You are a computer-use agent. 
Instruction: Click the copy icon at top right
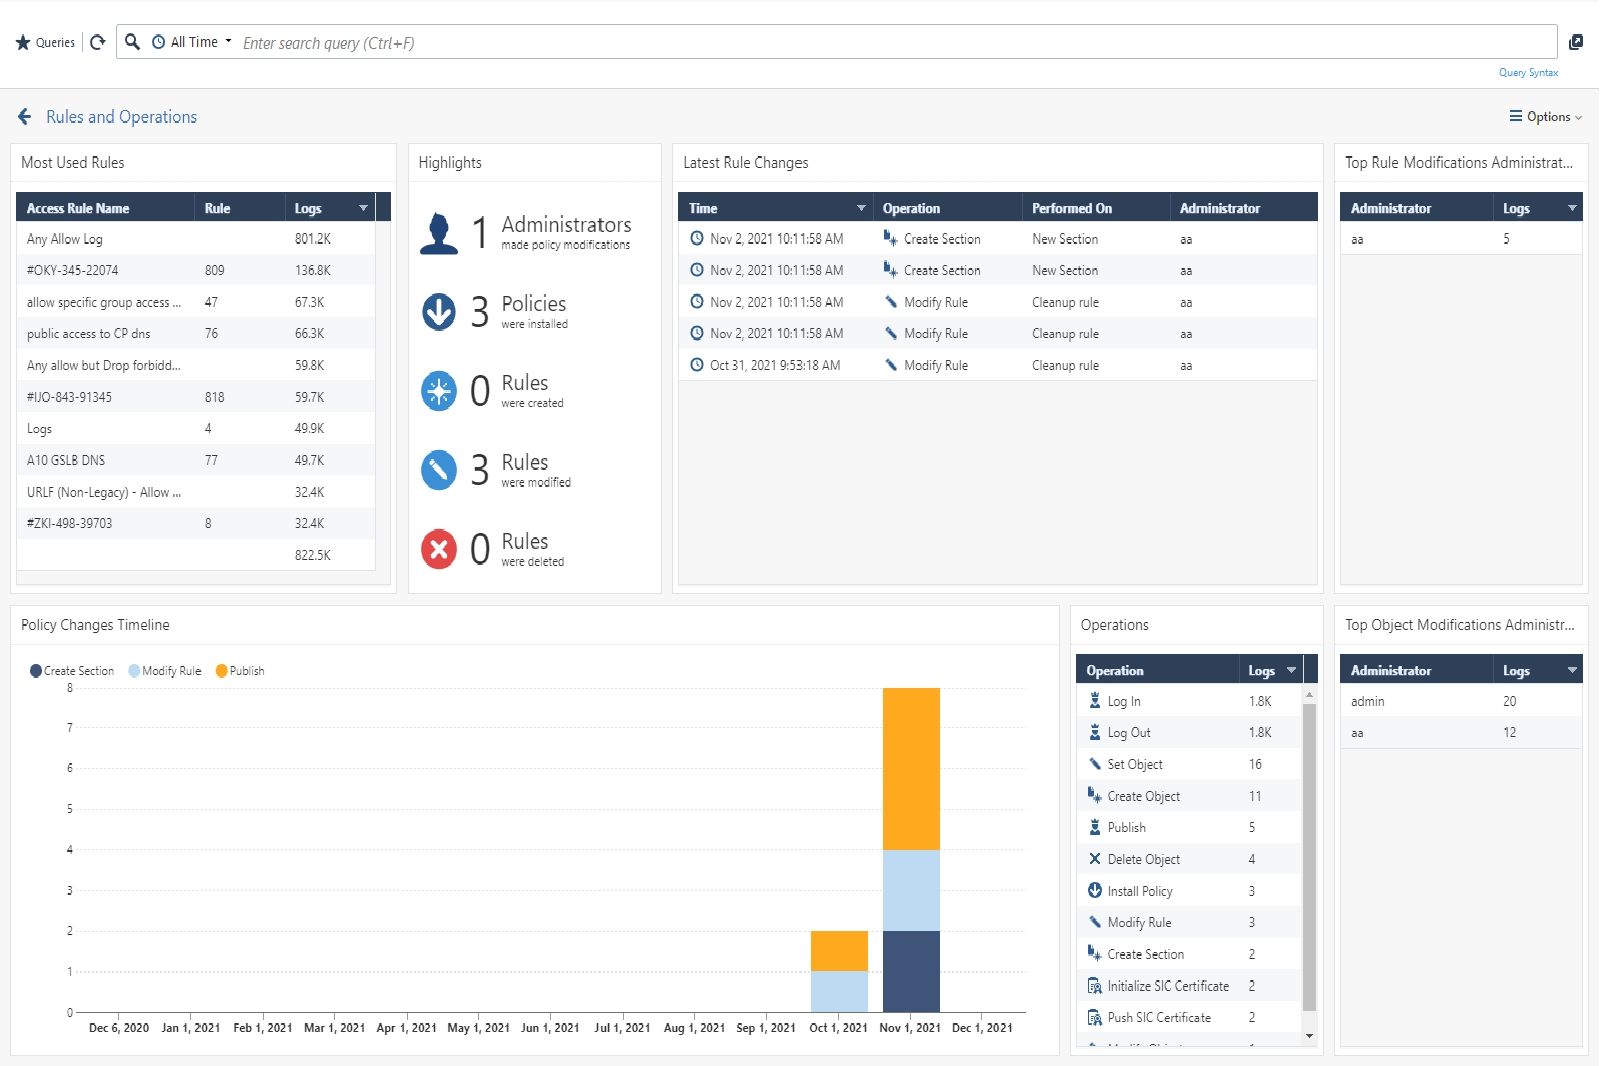[x=1576, y=42]
